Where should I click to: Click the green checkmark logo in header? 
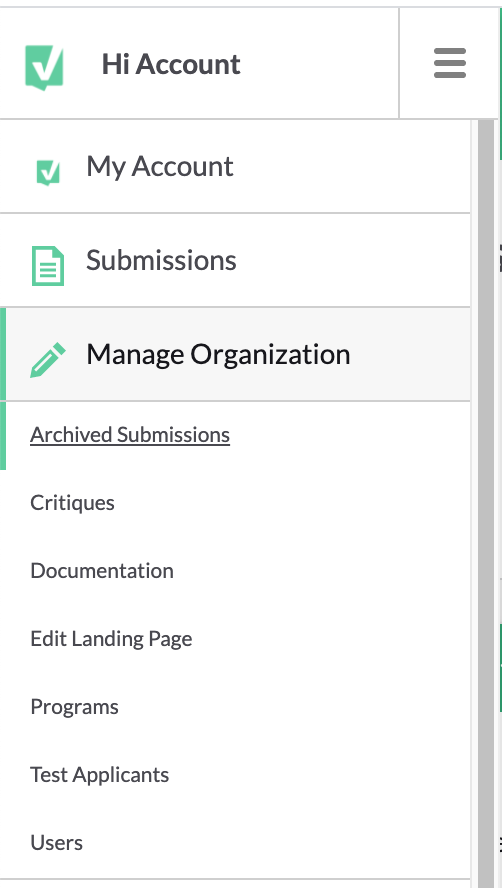pos(44,67)
